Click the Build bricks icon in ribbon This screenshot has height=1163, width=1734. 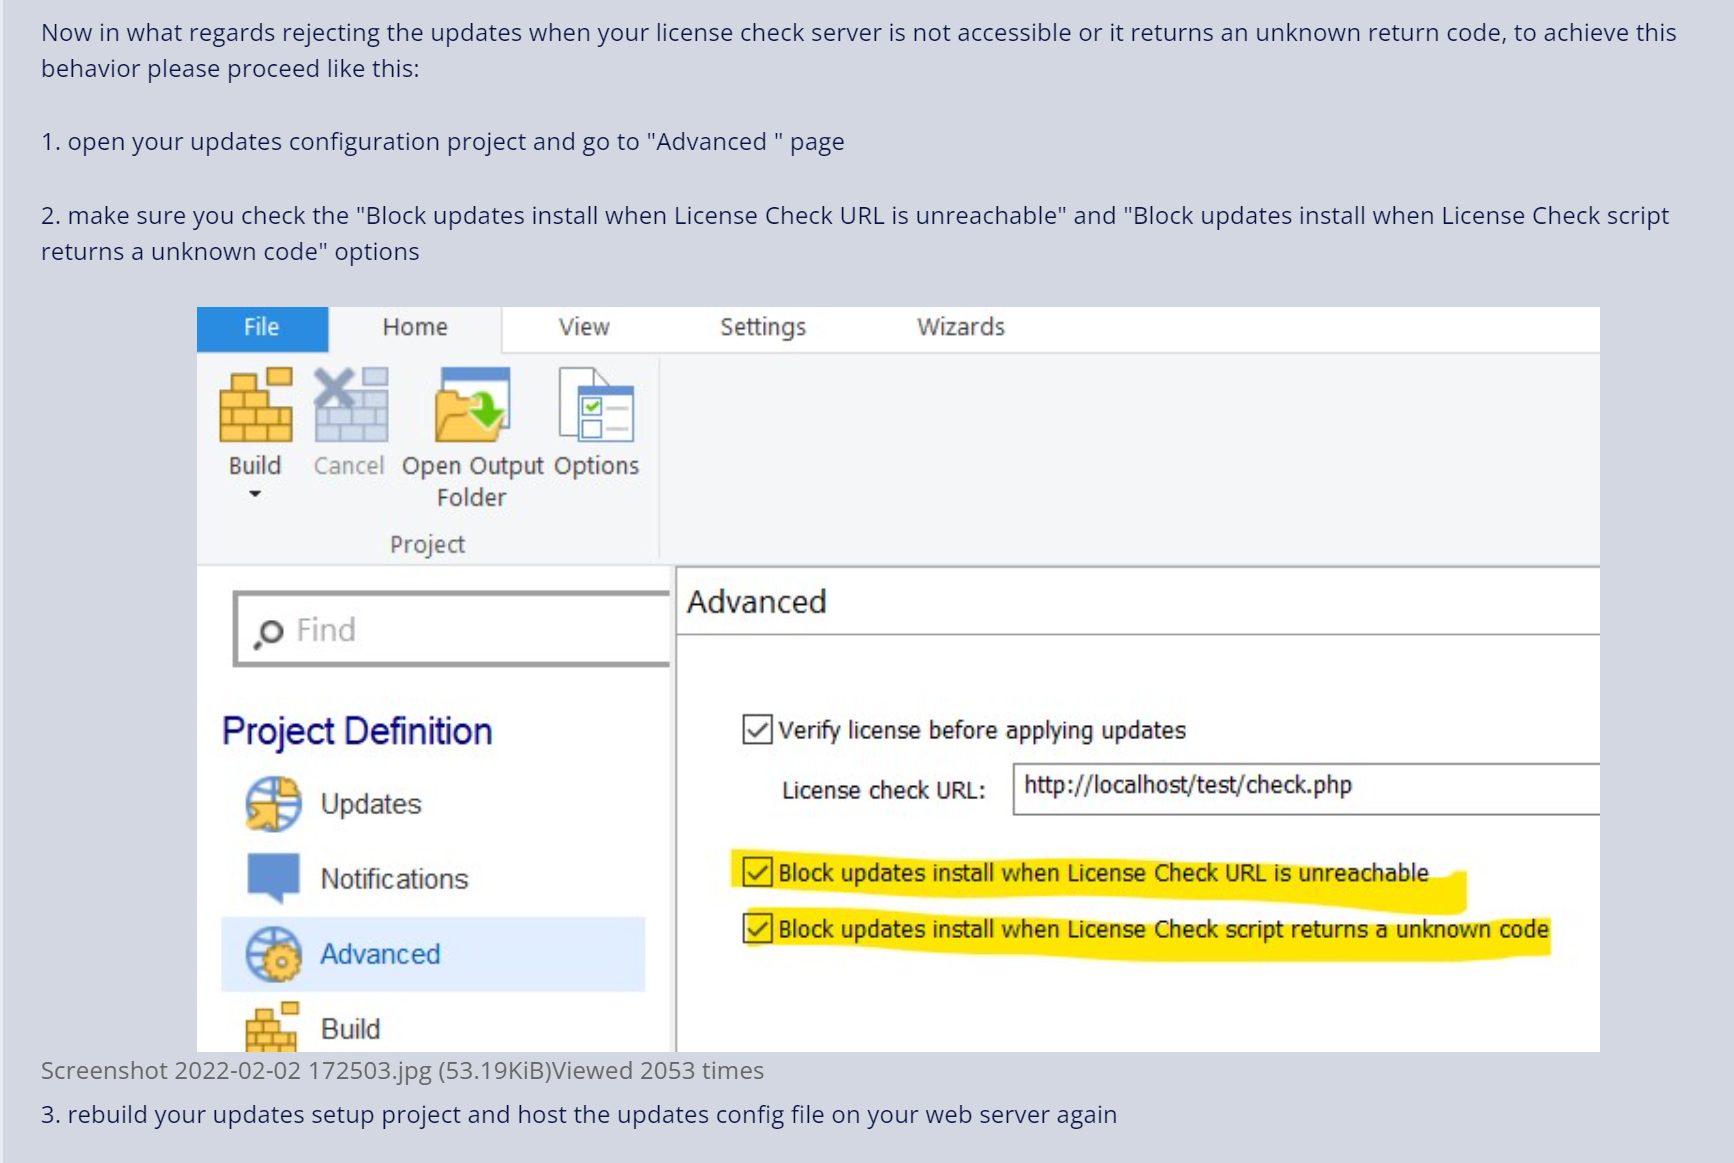tap(256, 406)
